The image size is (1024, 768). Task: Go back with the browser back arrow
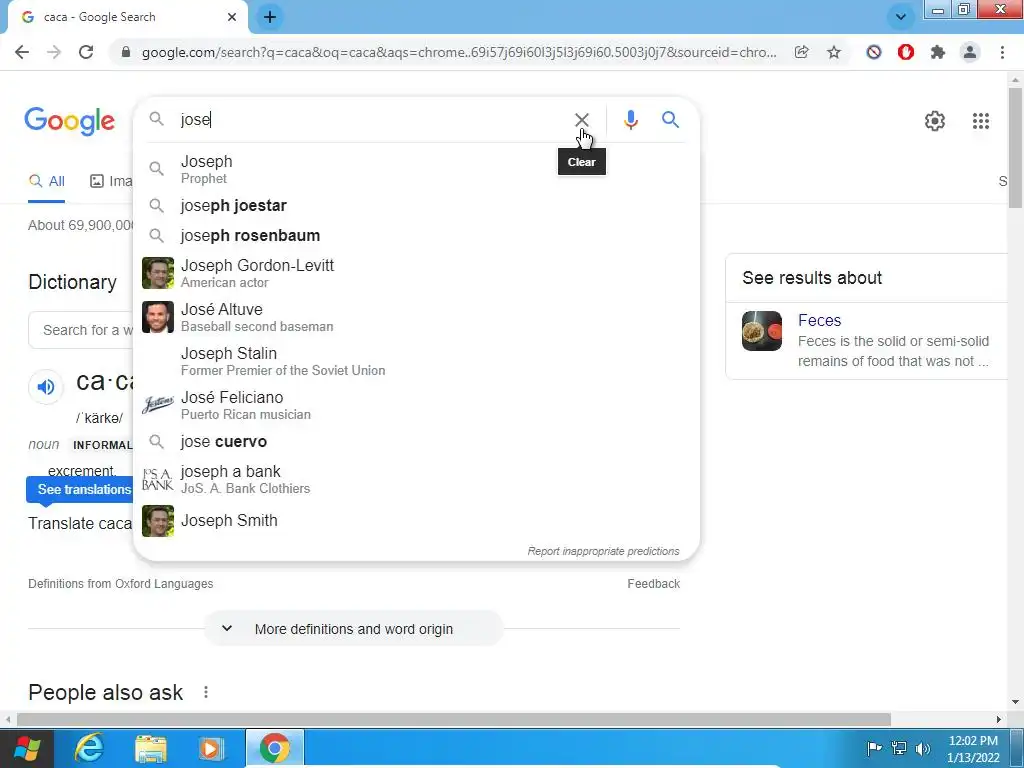click(22, 52)
